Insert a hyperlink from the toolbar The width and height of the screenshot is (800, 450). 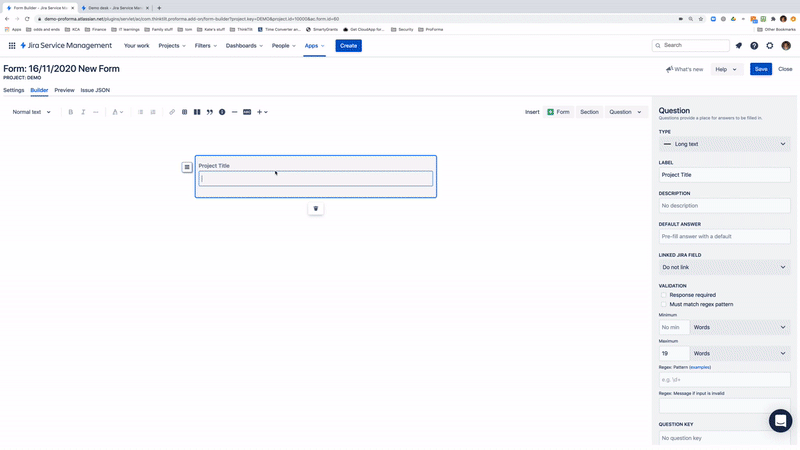tap(172, 112)
